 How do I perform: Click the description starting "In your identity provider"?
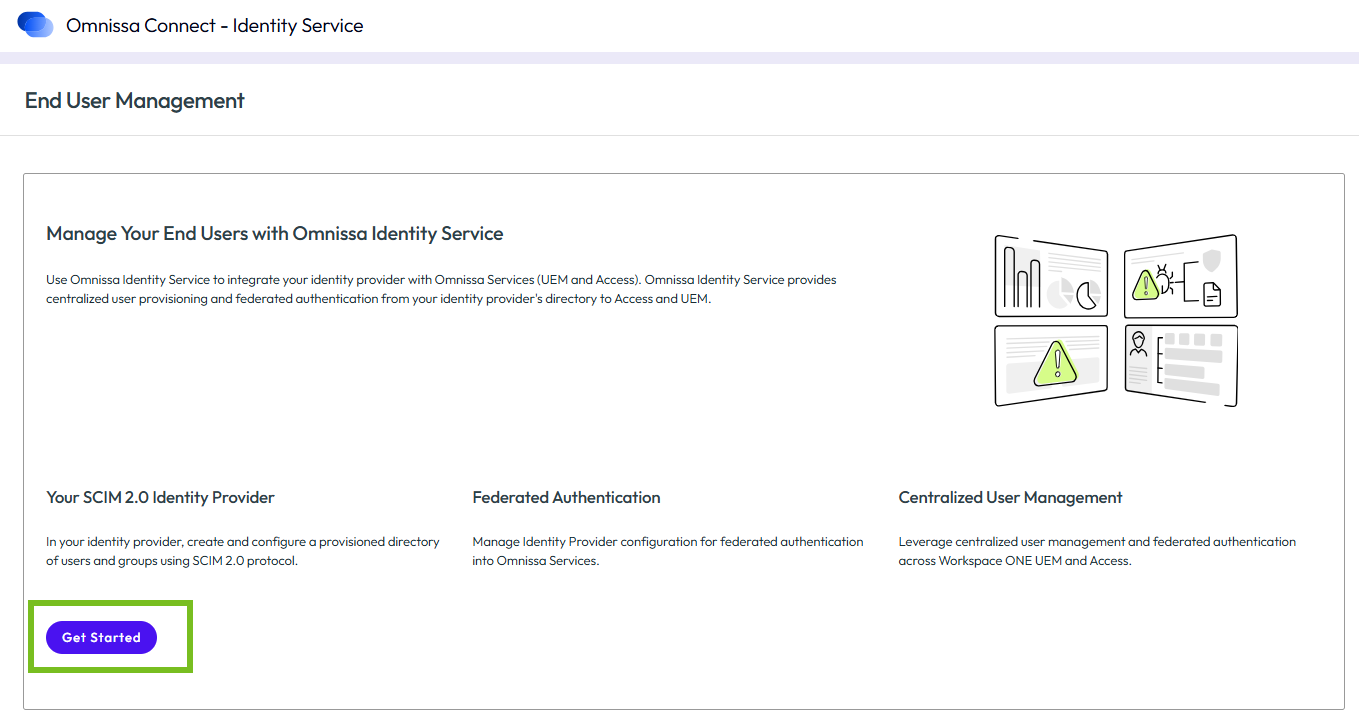tap(243, 551)
